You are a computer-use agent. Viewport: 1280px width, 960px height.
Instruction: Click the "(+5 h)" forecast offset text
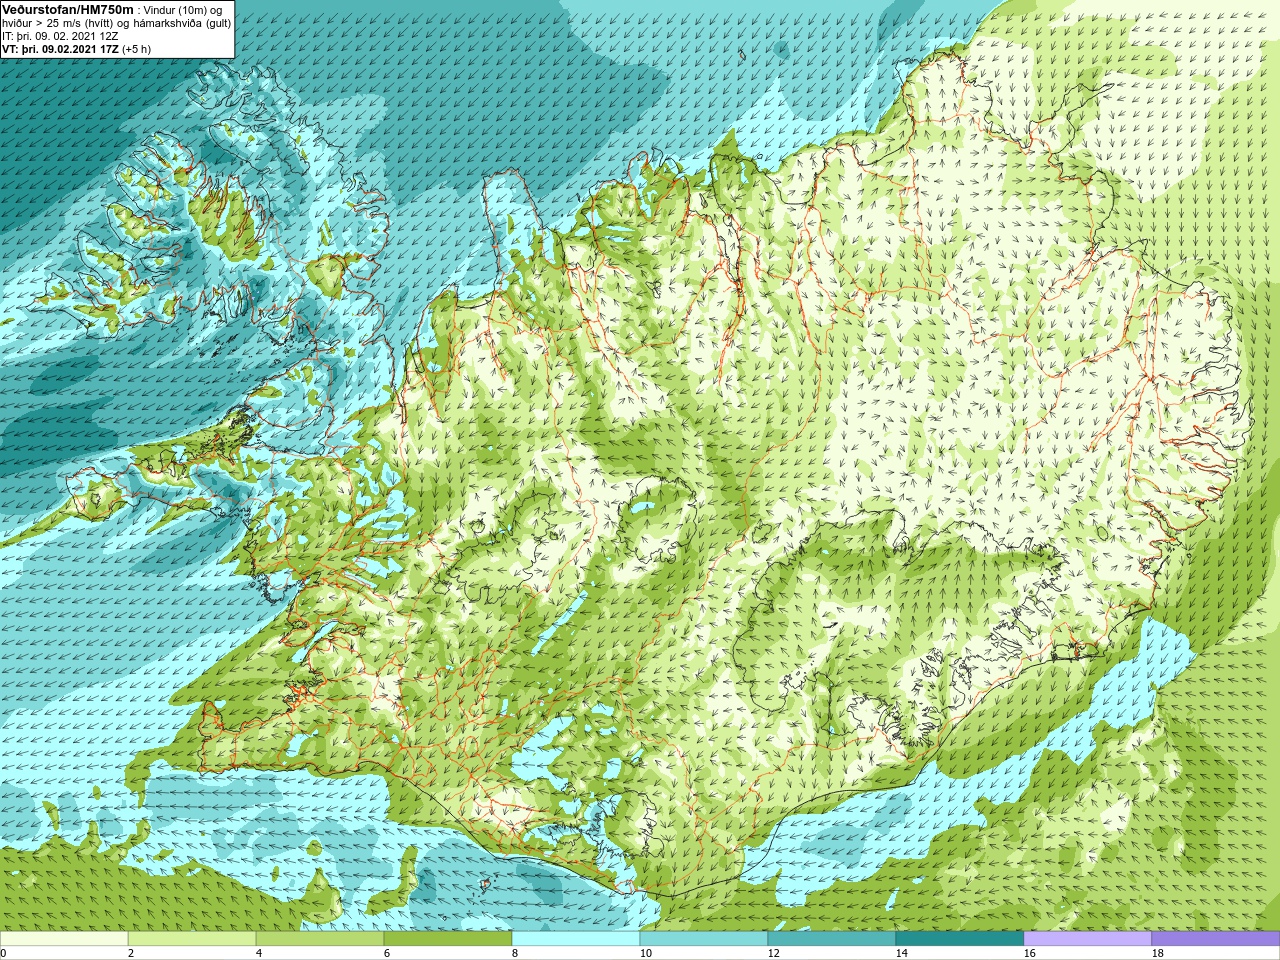click(137, 48)
